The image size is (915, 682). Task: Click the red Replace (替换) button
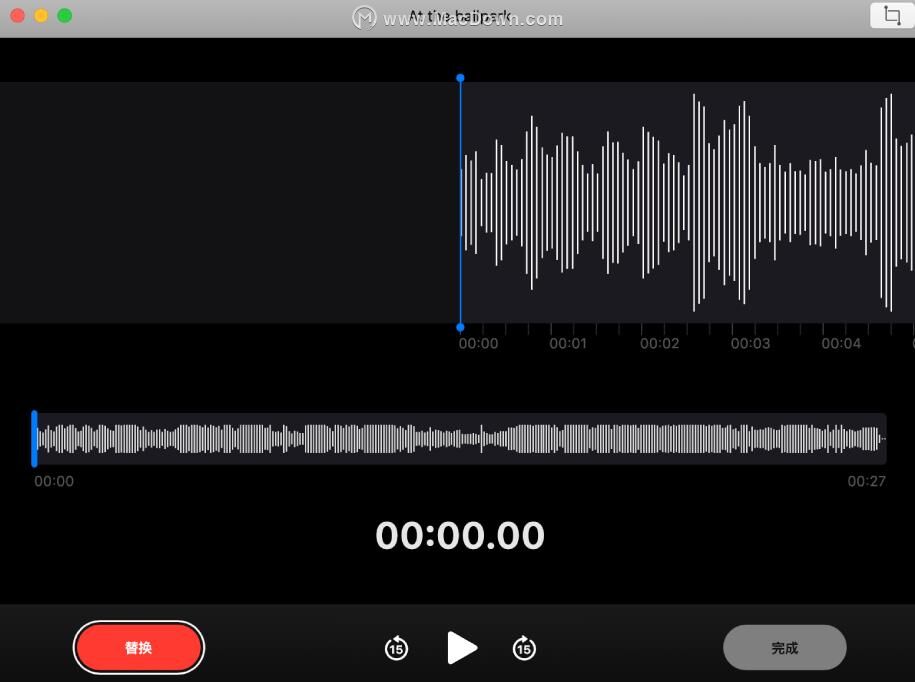(139, 648)
